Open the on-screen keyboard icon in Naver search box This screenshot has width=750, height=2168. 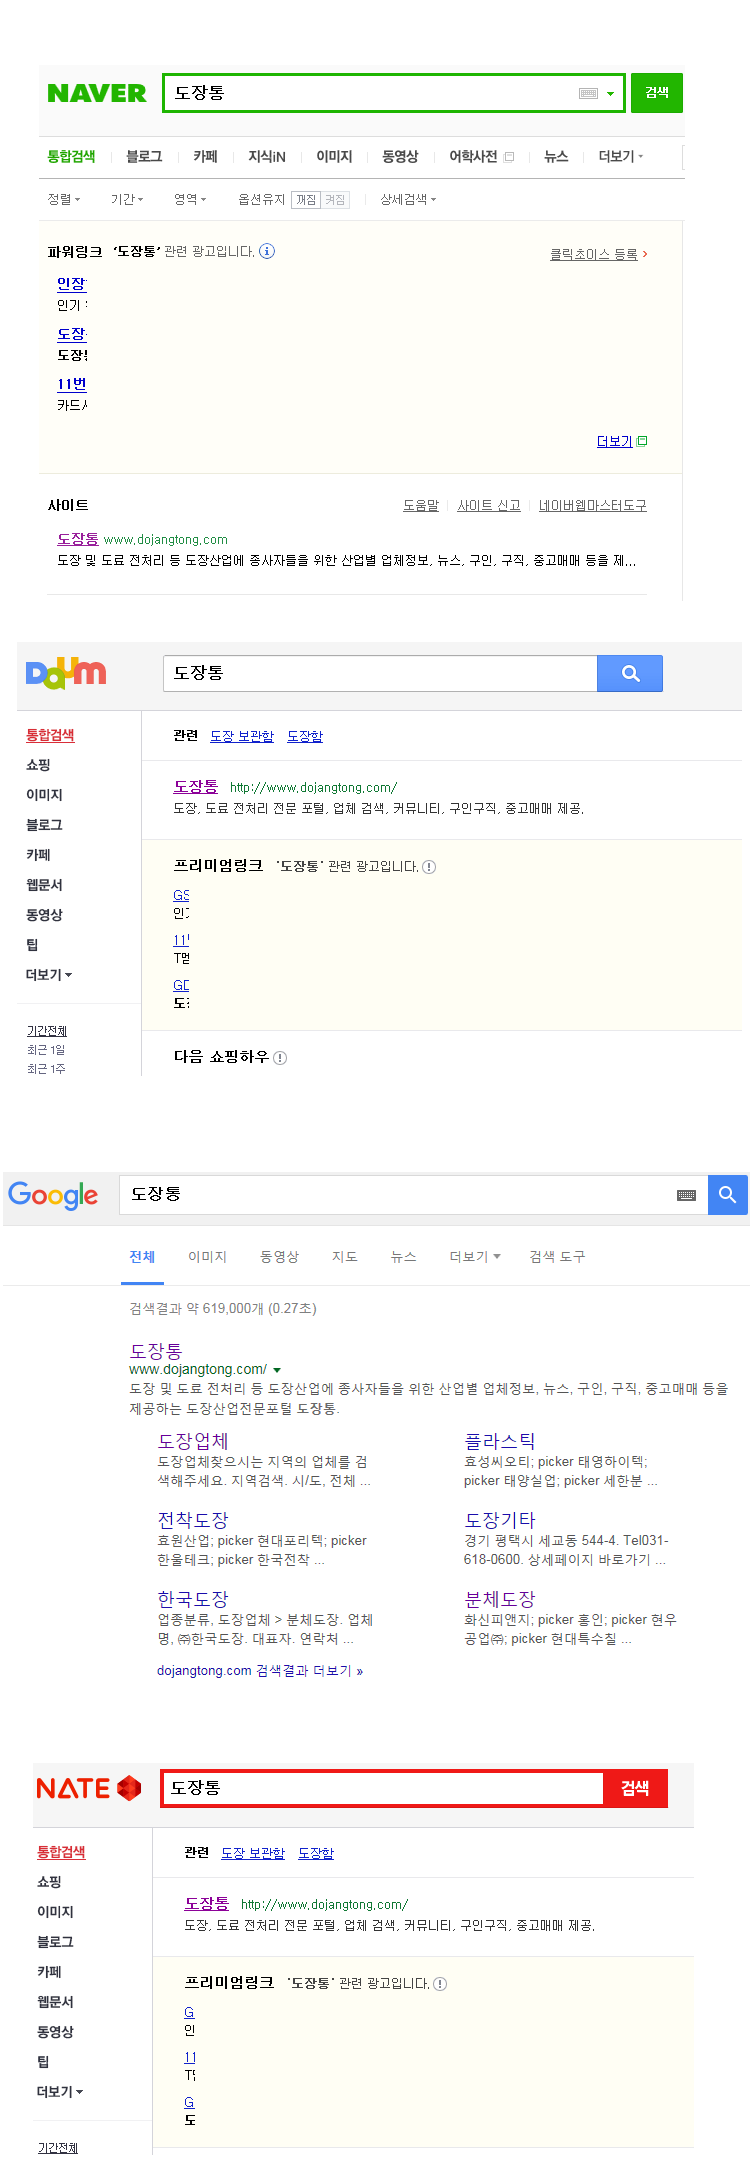click(589, 93)
